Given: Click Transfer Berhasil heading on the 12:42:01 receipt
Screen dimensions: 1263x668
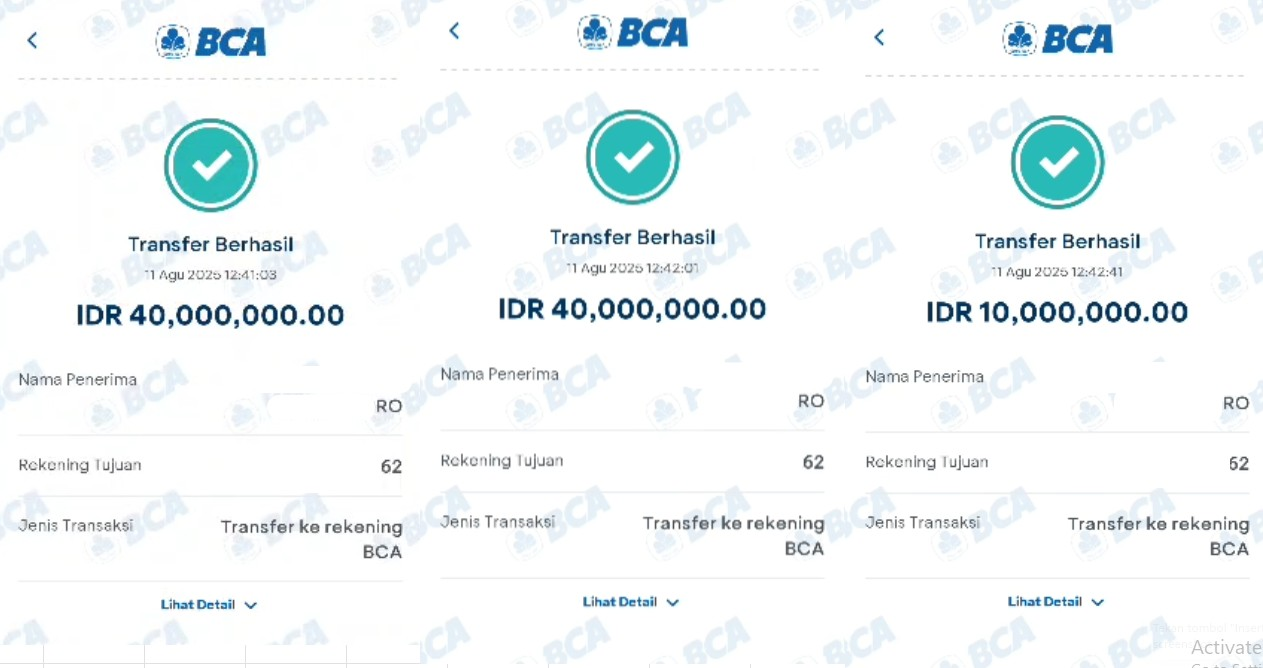Looking at the screenshot, I should point(633,237).
